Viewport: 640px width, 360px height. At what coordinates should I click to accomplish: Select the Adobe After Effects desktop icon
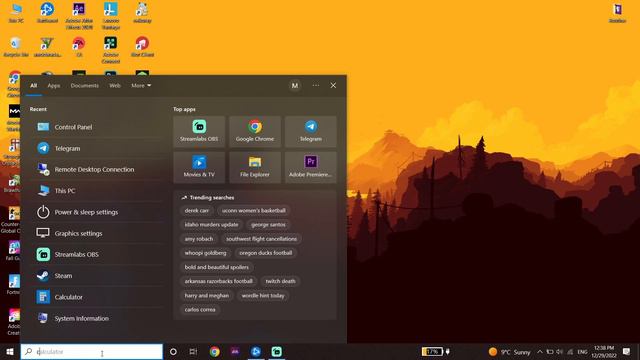point(79,16)
